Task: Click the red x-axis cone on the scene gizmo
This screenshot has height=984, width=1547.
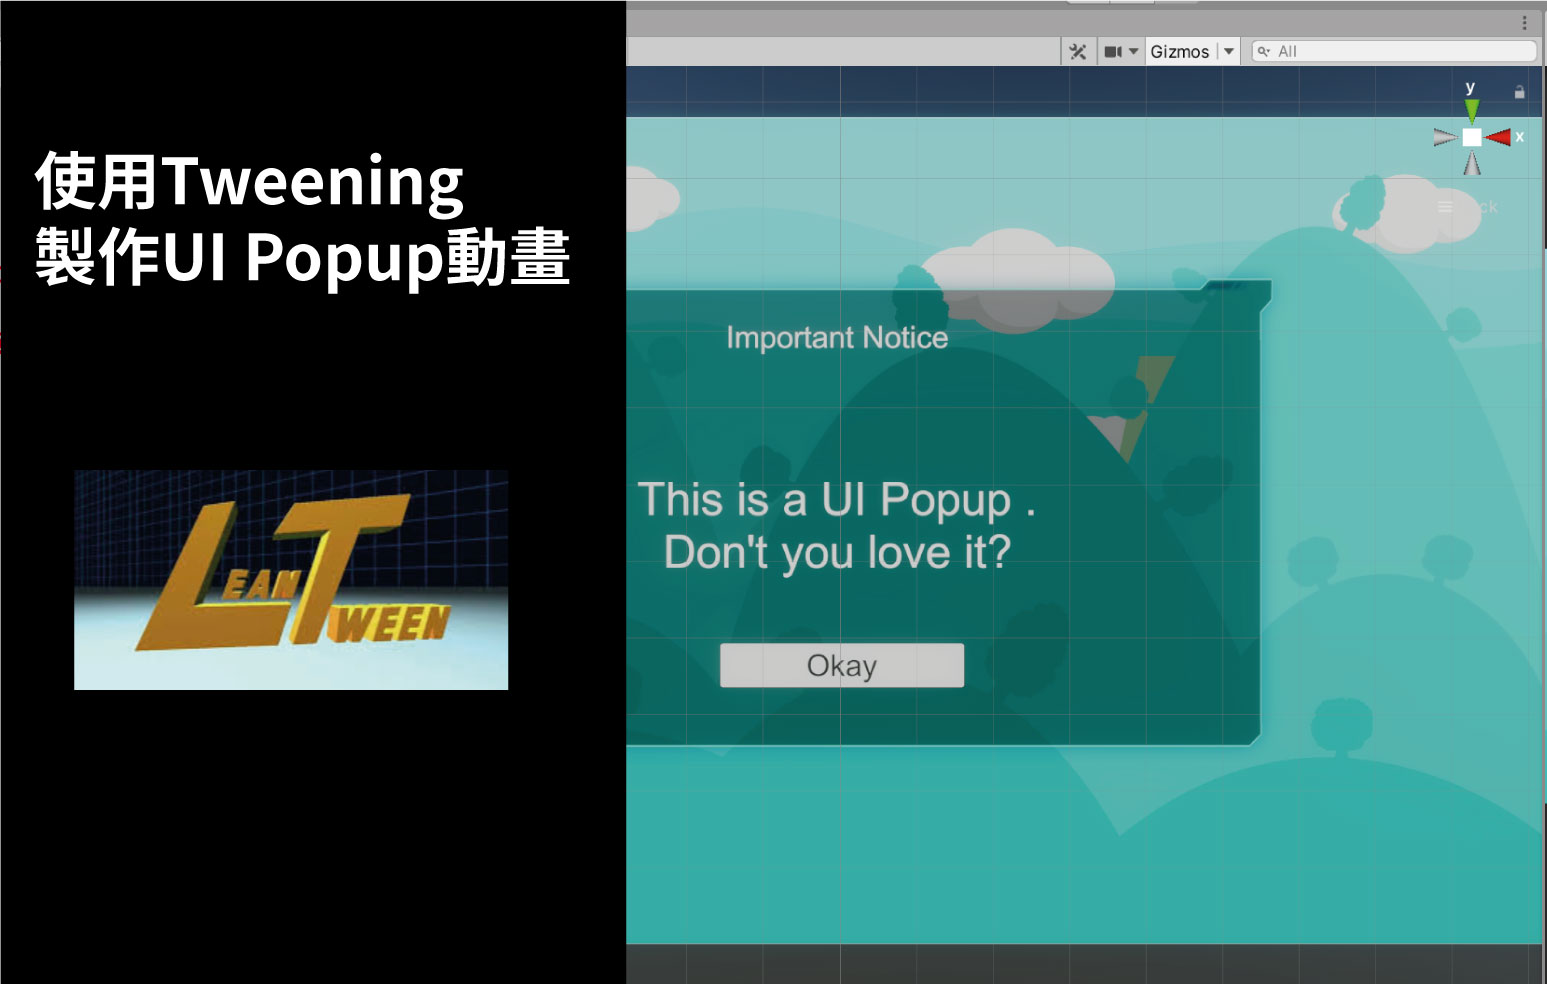Action: 1500,136
